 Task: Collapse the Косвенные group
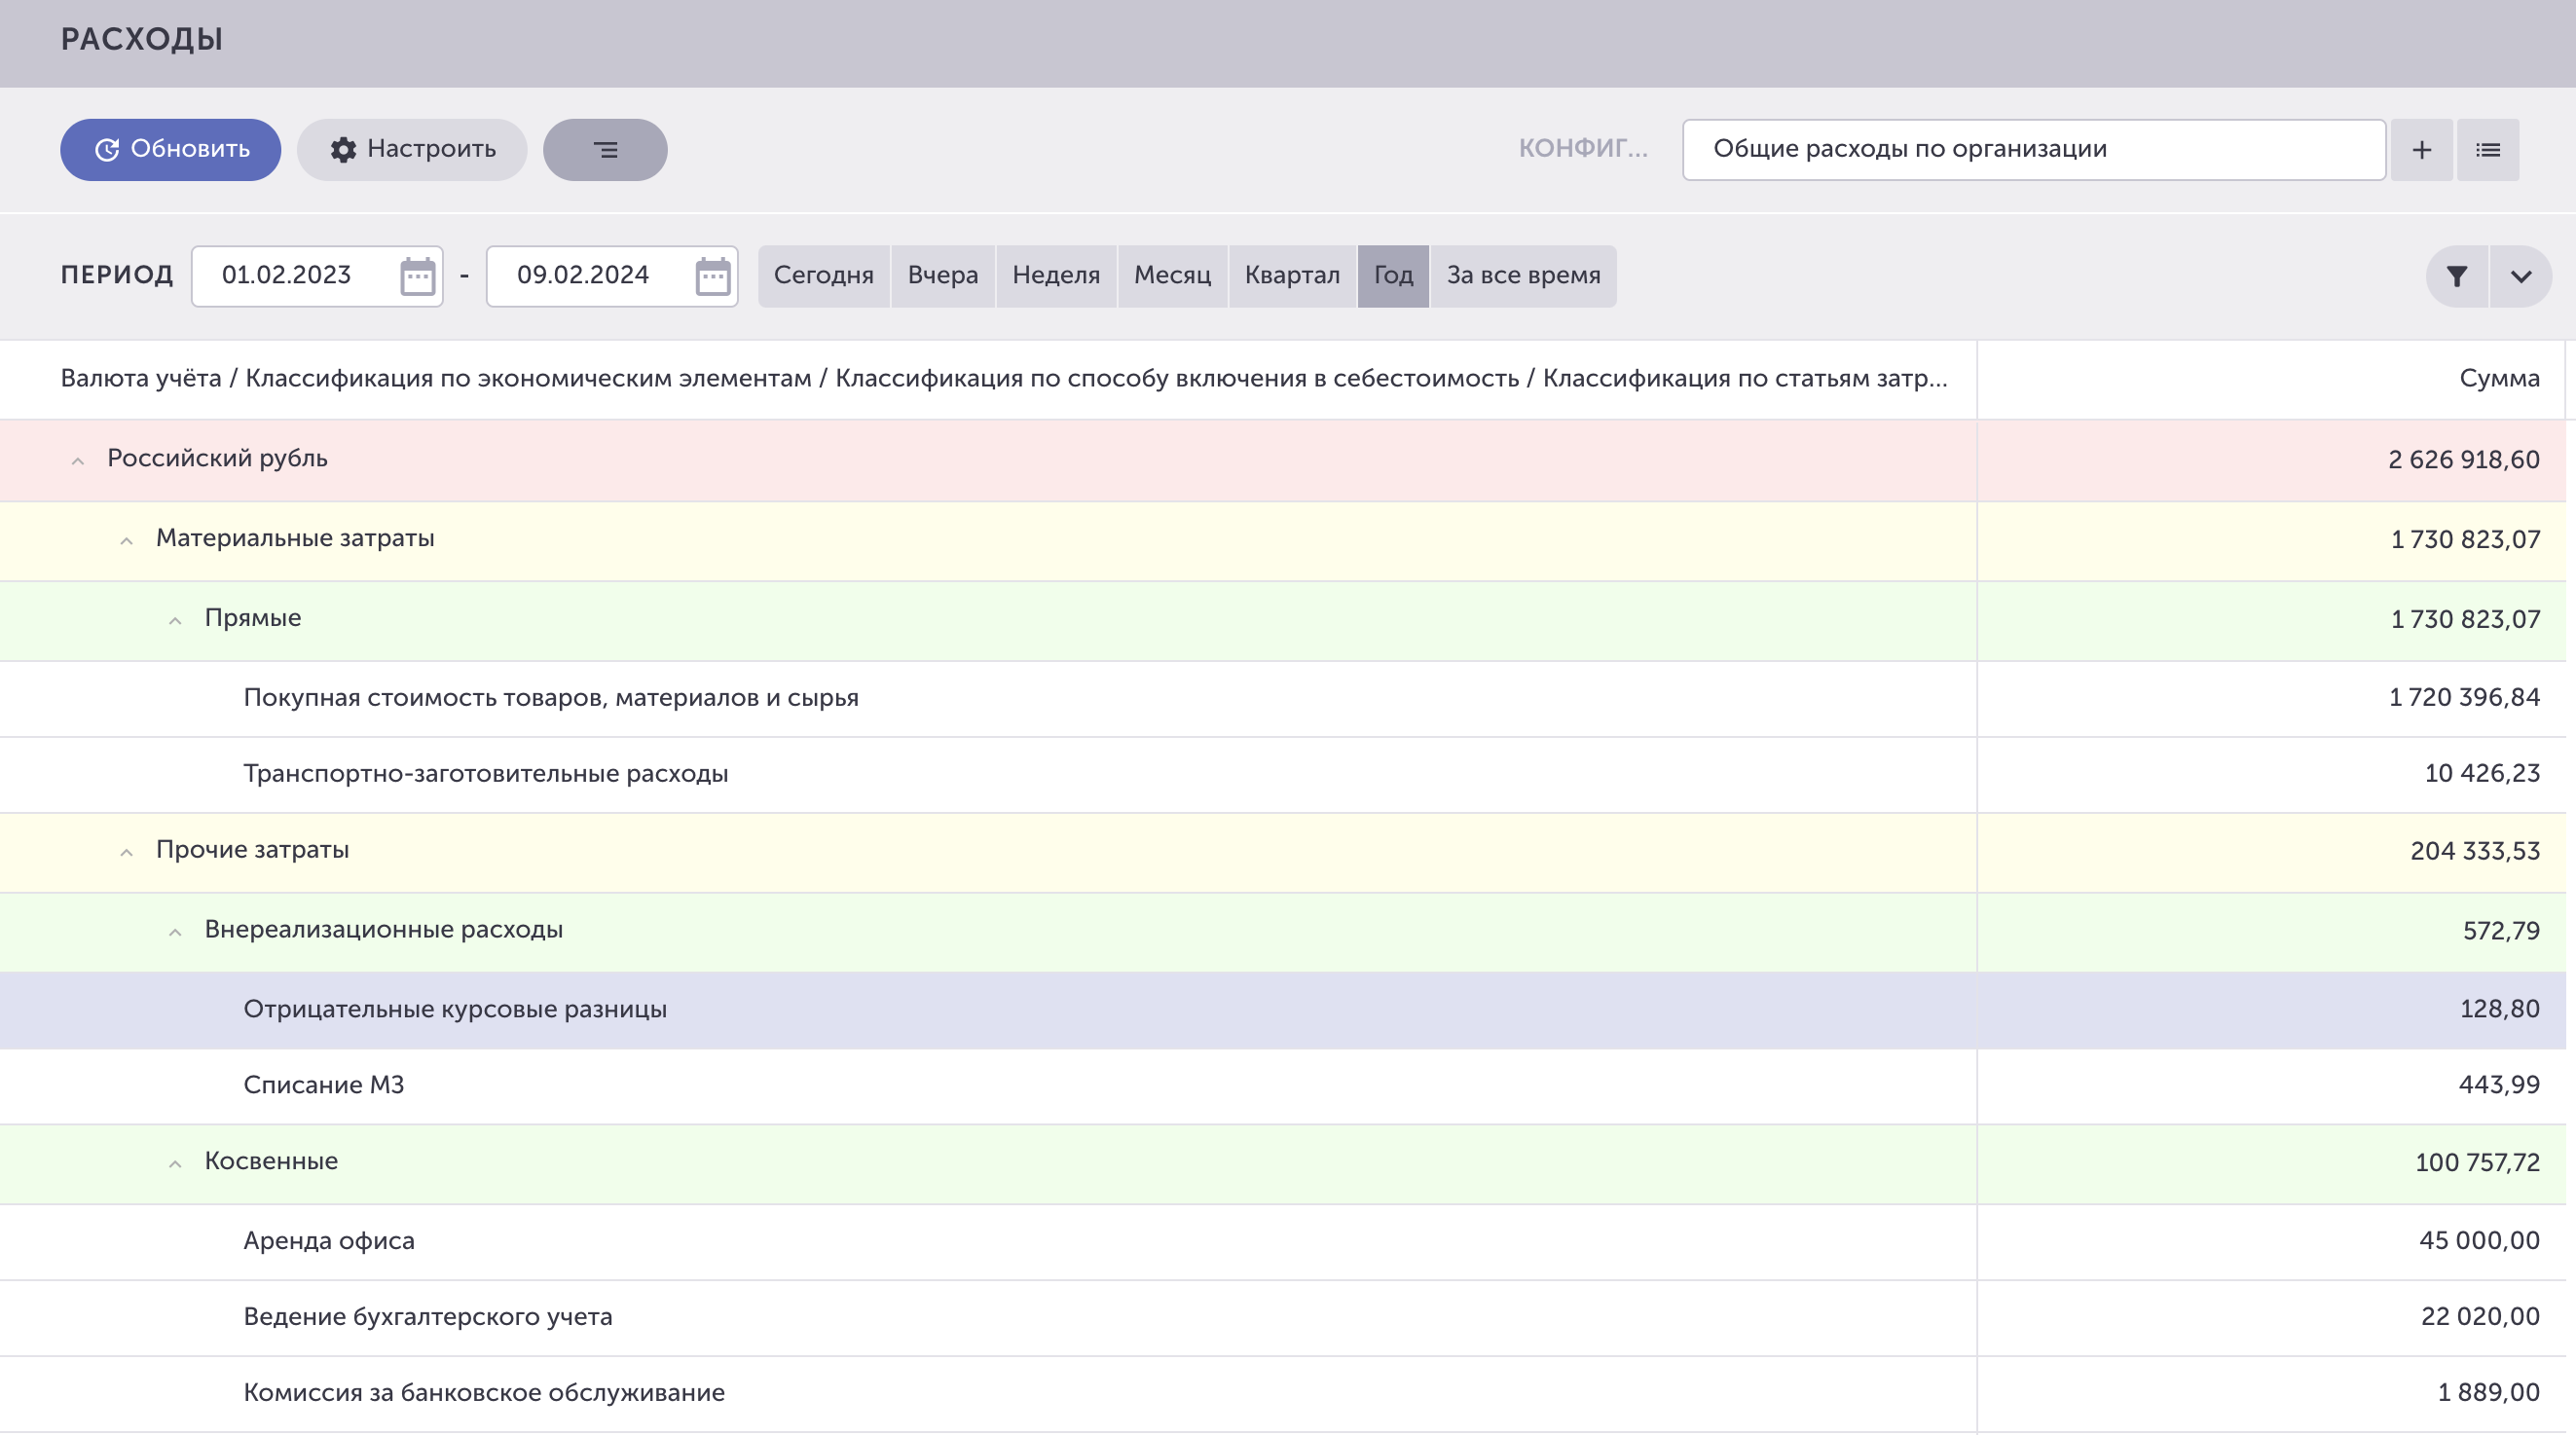click(x=175, y=1164)
